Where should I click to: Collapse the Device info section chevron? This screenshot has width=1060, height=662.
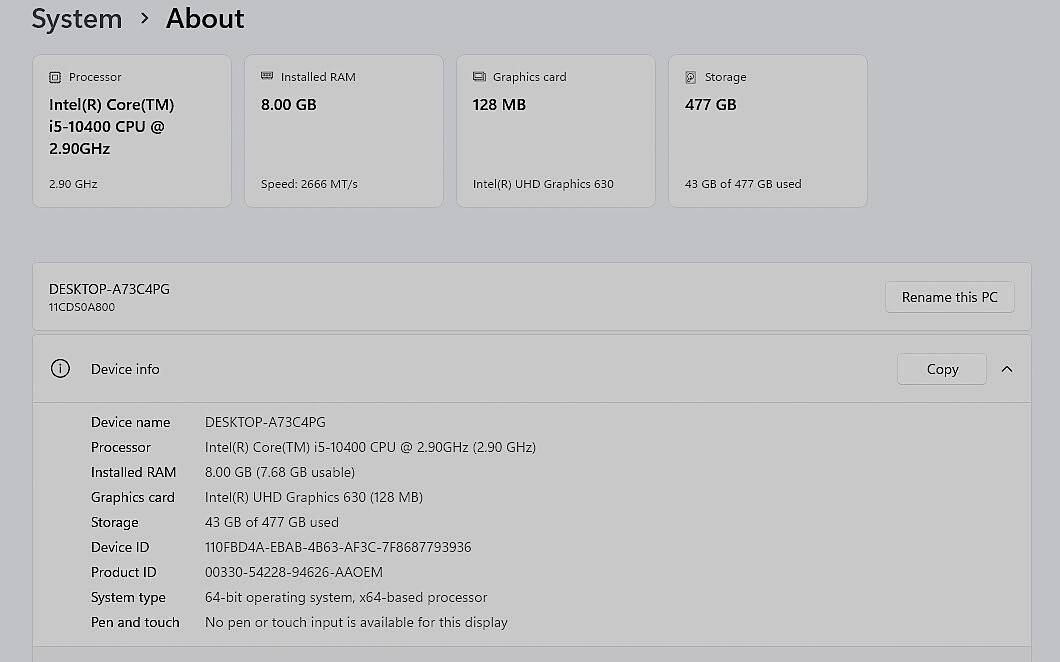pyautogui.click(x=1007, y=369)
